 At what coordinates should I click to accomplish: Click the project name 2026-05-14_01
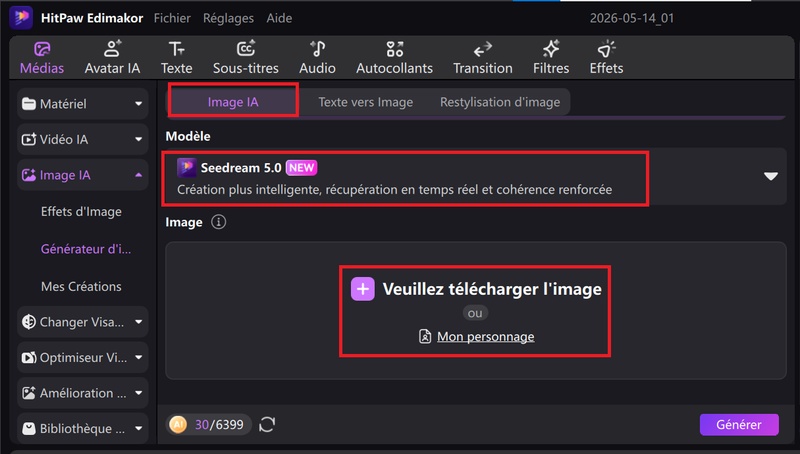click(632, 18)
